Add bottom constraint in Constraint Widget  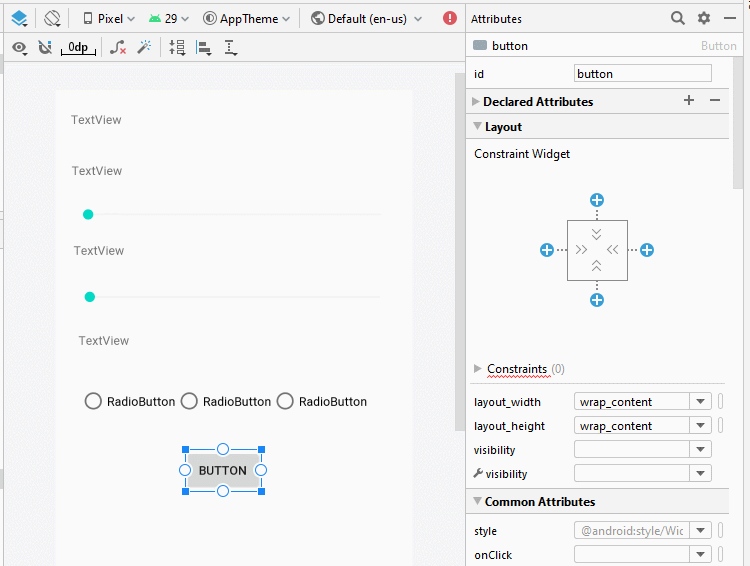click(x=596, y=300)
